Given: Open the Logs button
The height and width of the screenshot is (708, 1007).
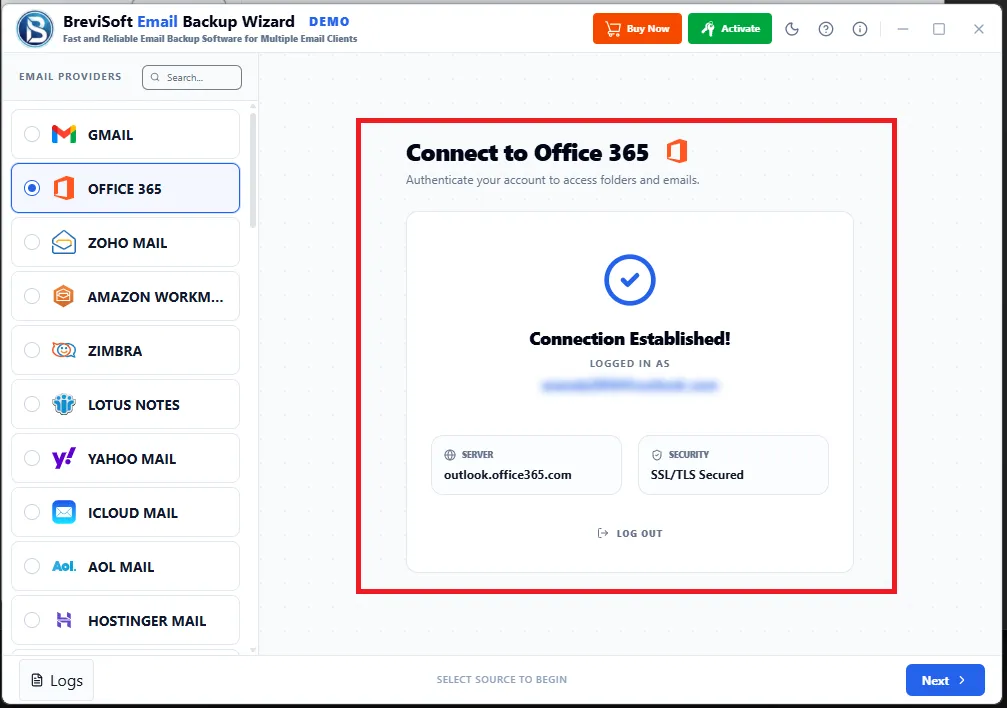Looking at the screenshot, I should (x=57, y=680).
